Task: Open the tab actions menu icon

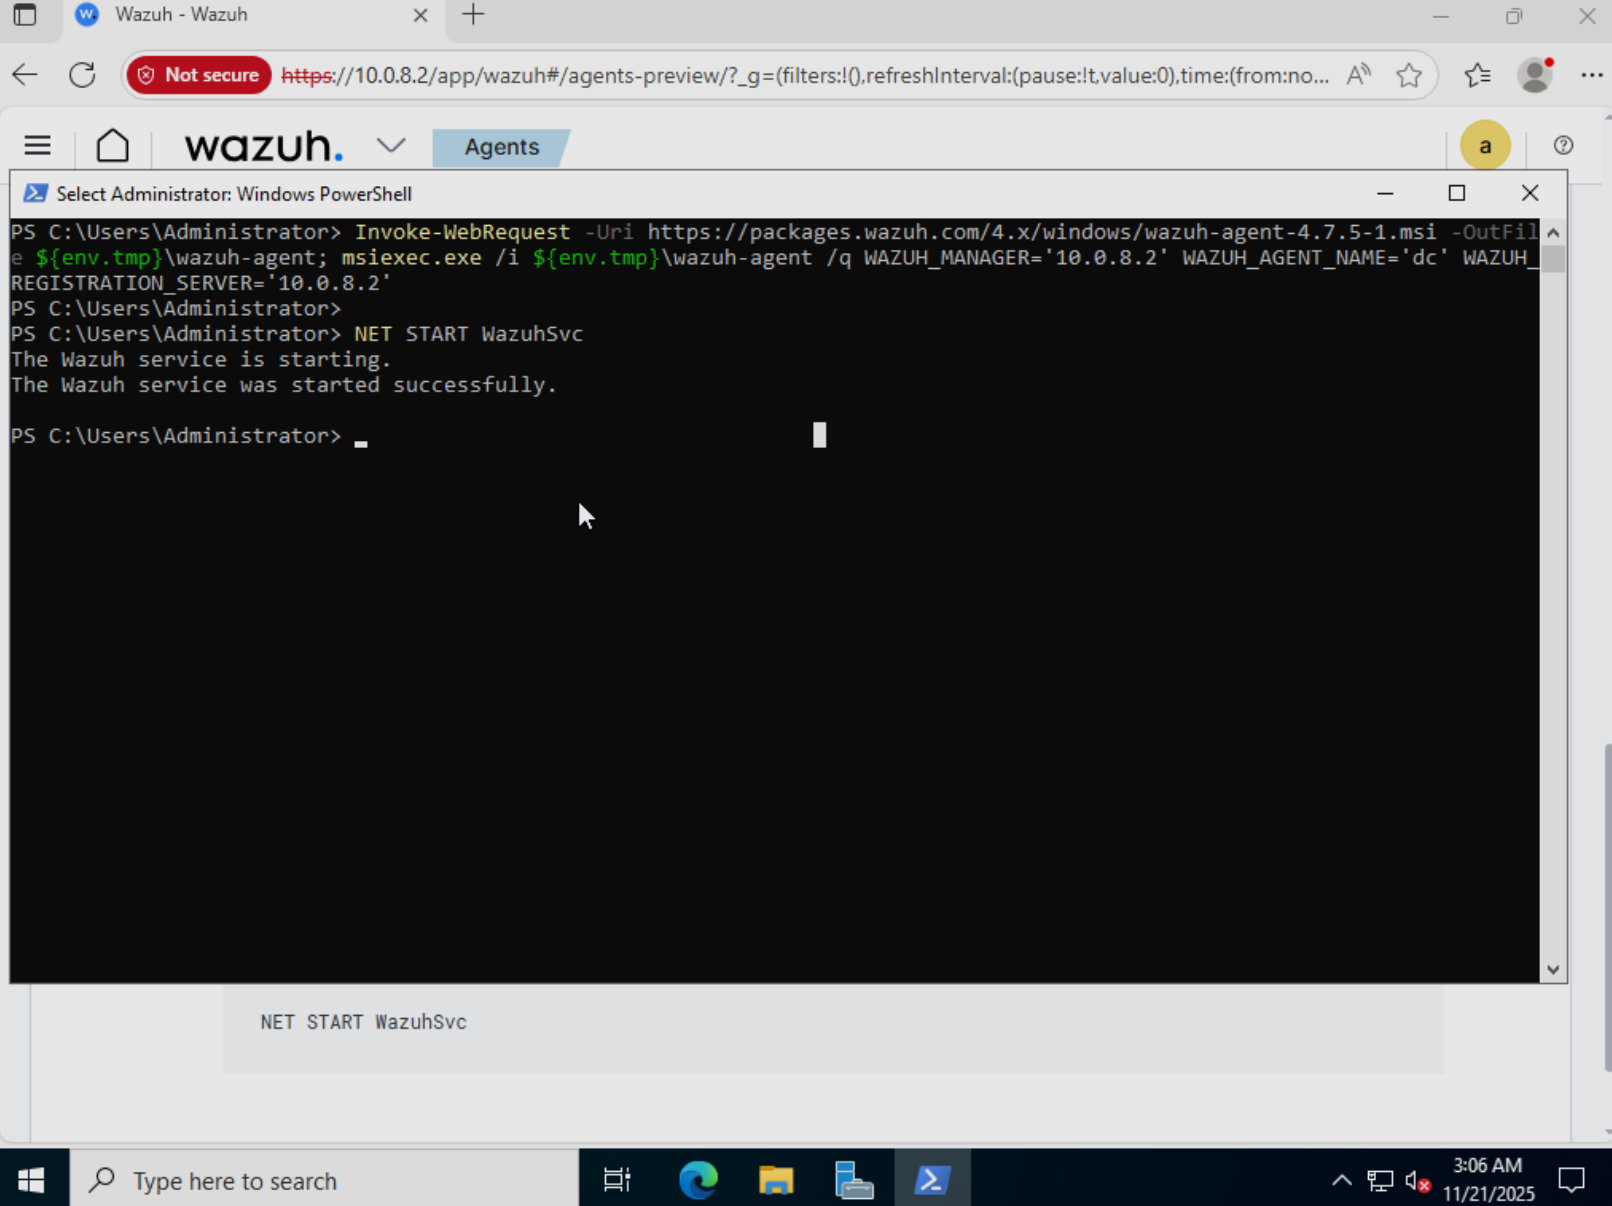Action: tap(25, 15)
